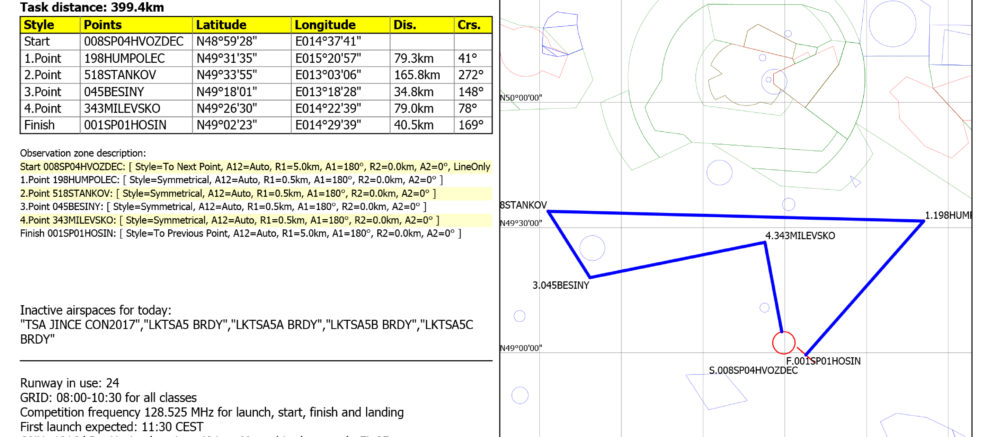Select the 4.343MILEVSKO waypoint label on map

(799, 235)
